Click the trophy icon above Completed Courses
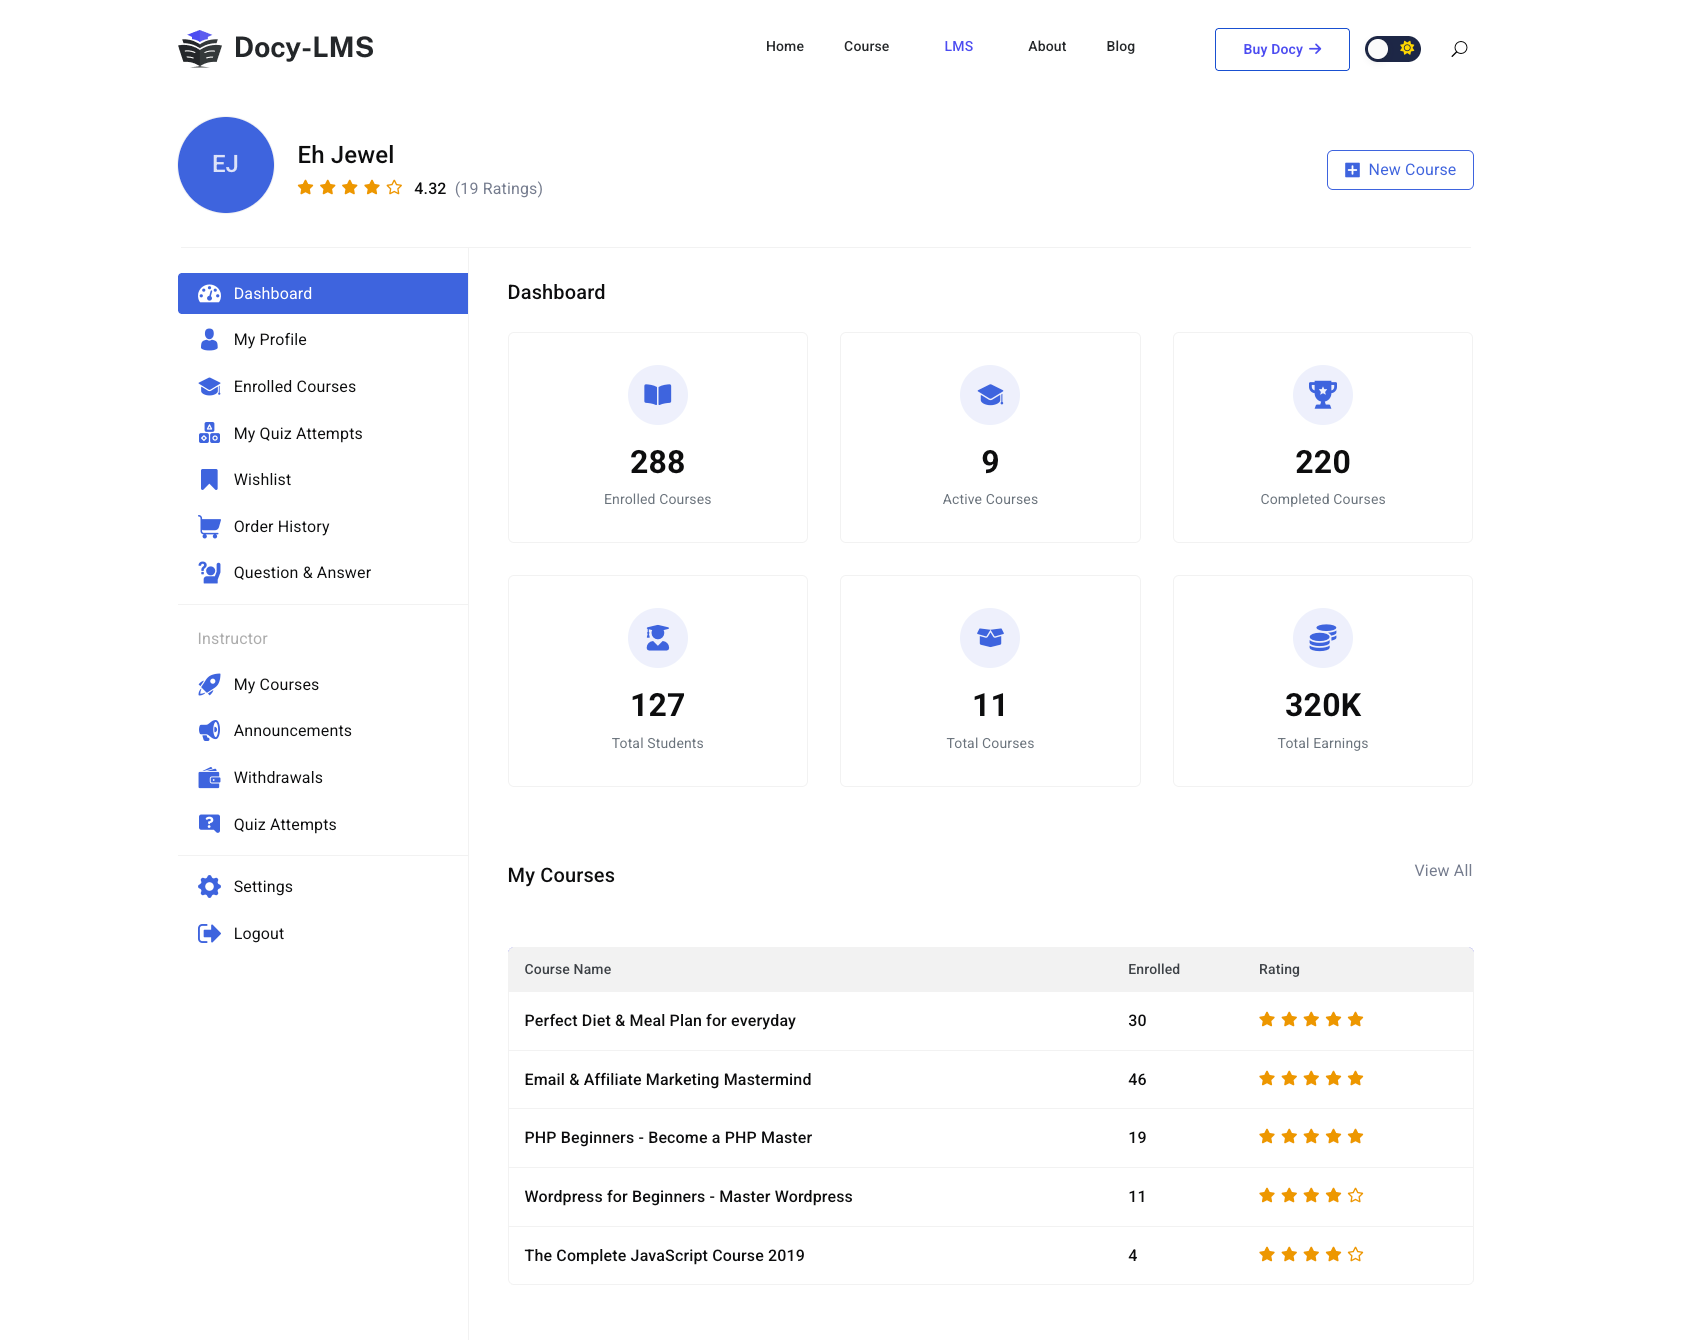 pos(1323,395)
